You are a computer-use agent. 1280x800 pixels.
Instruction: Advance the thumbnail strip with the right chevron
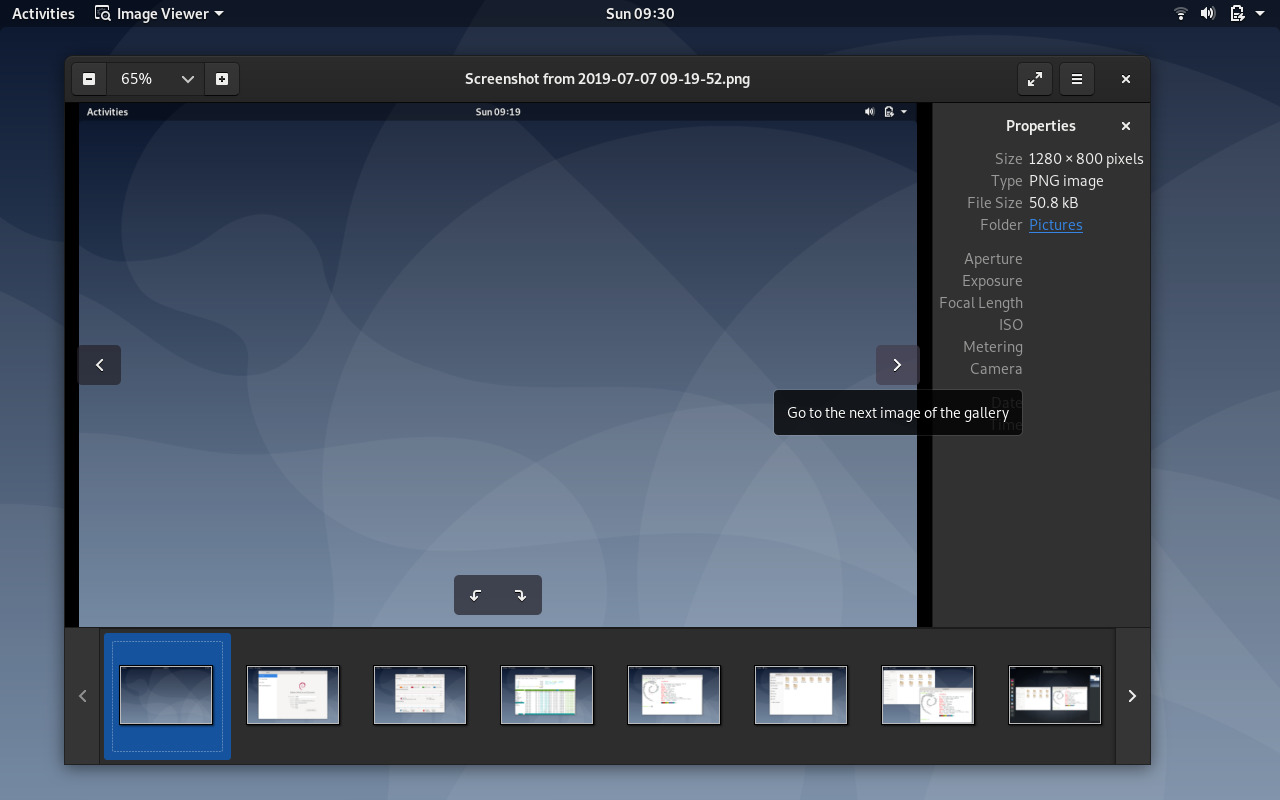coord(1132,696)
